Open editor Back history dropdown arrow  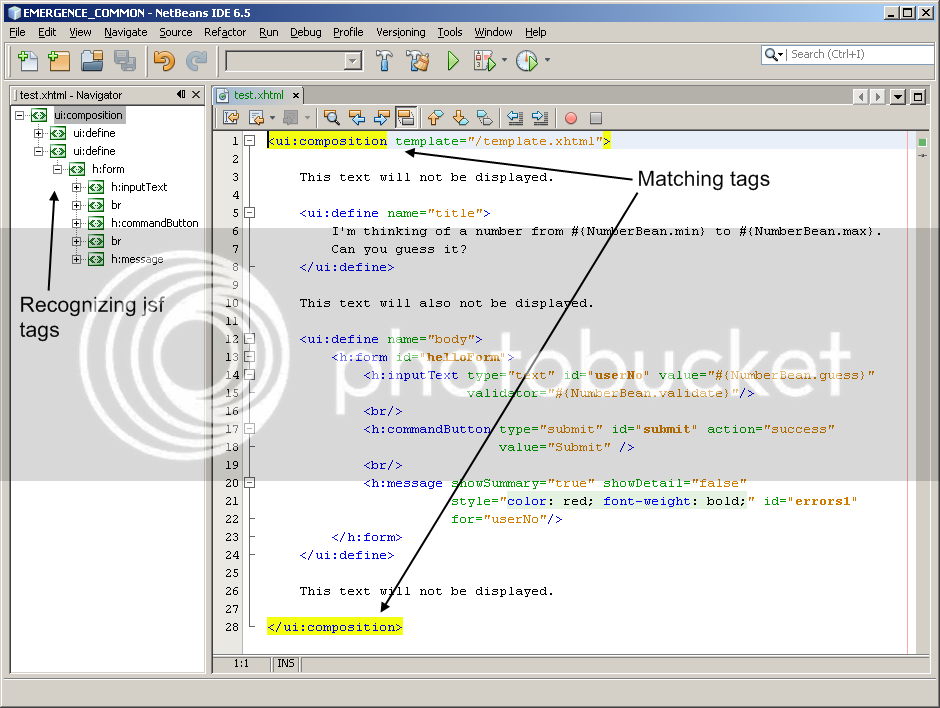coord(272,118)
